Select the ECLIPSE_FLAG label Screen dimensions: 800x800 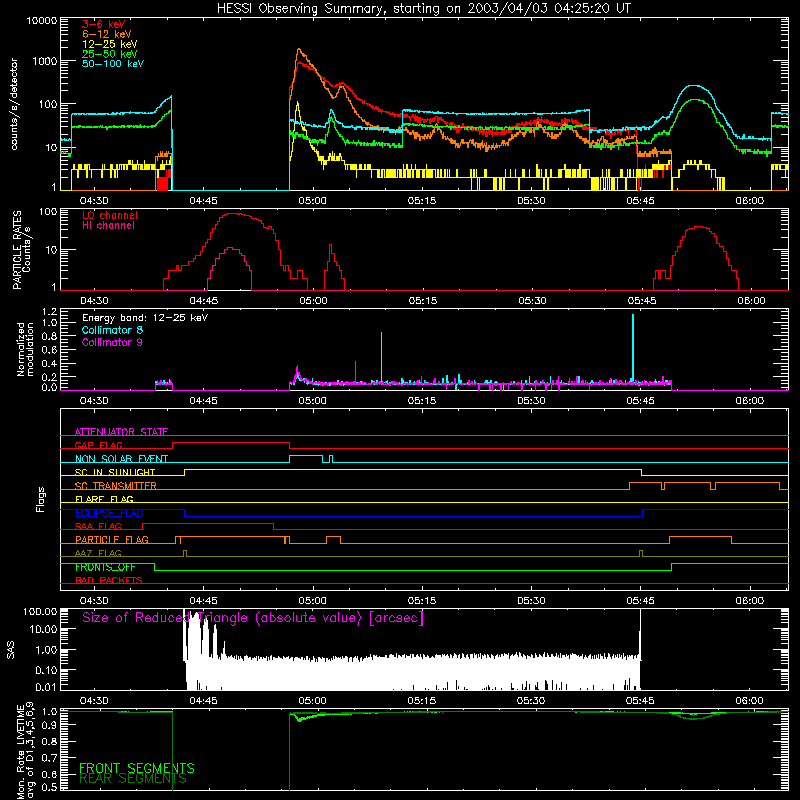109,513
